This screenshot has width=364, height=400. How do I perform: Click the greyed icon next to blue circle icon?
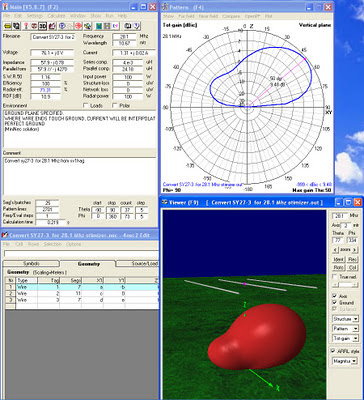(70, 26)
